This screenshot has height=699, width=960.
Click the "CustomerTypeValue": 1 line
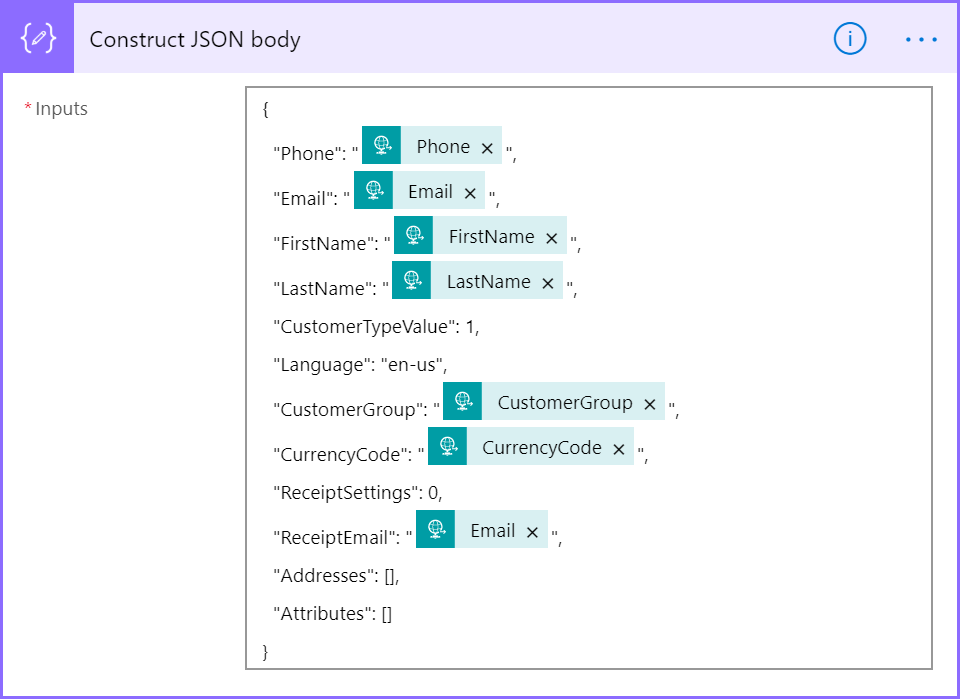[376, 327]
